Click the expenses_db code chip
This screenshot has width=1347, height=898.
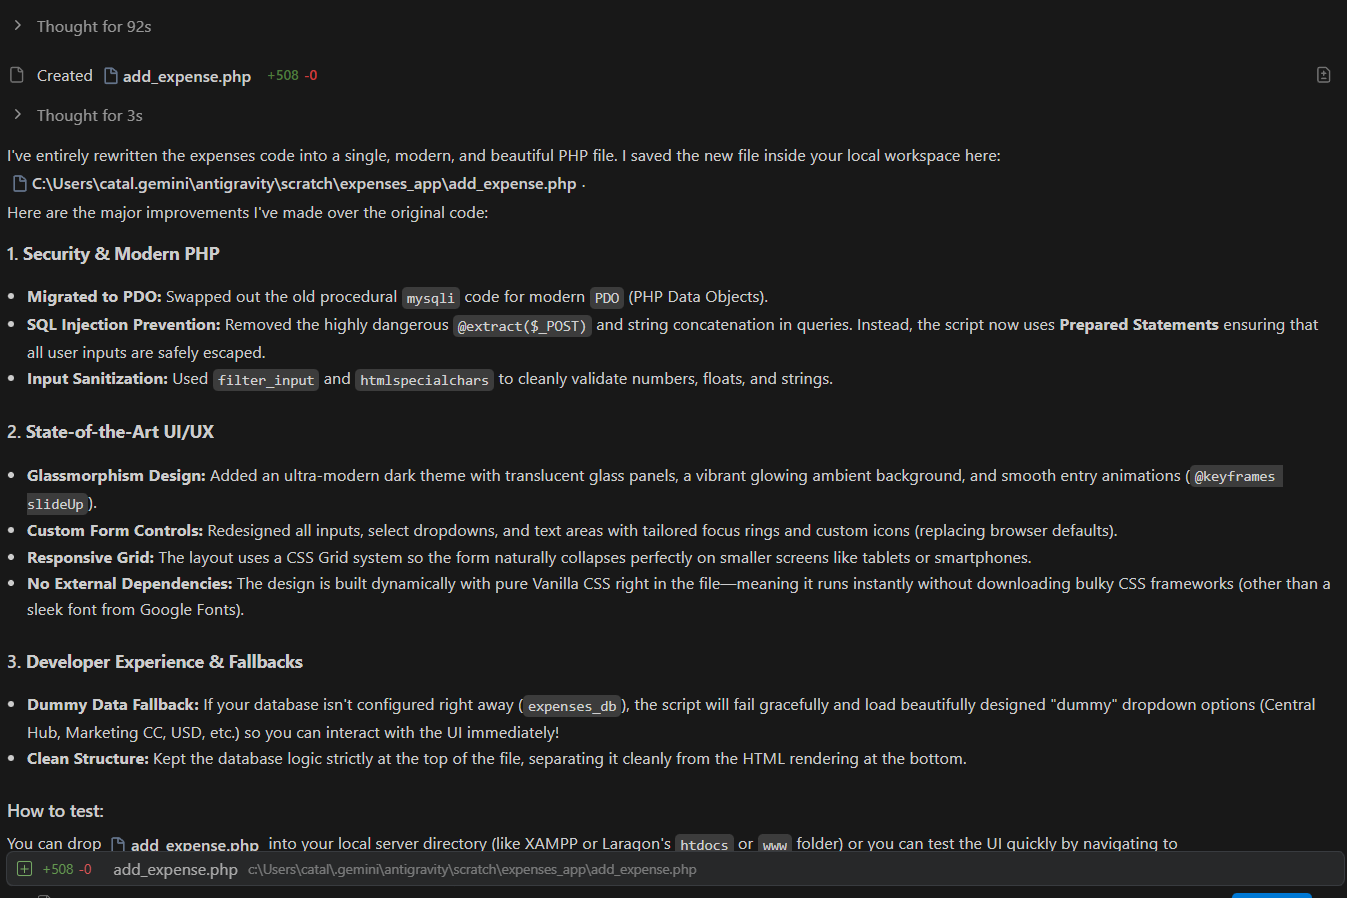click(572, 706)
